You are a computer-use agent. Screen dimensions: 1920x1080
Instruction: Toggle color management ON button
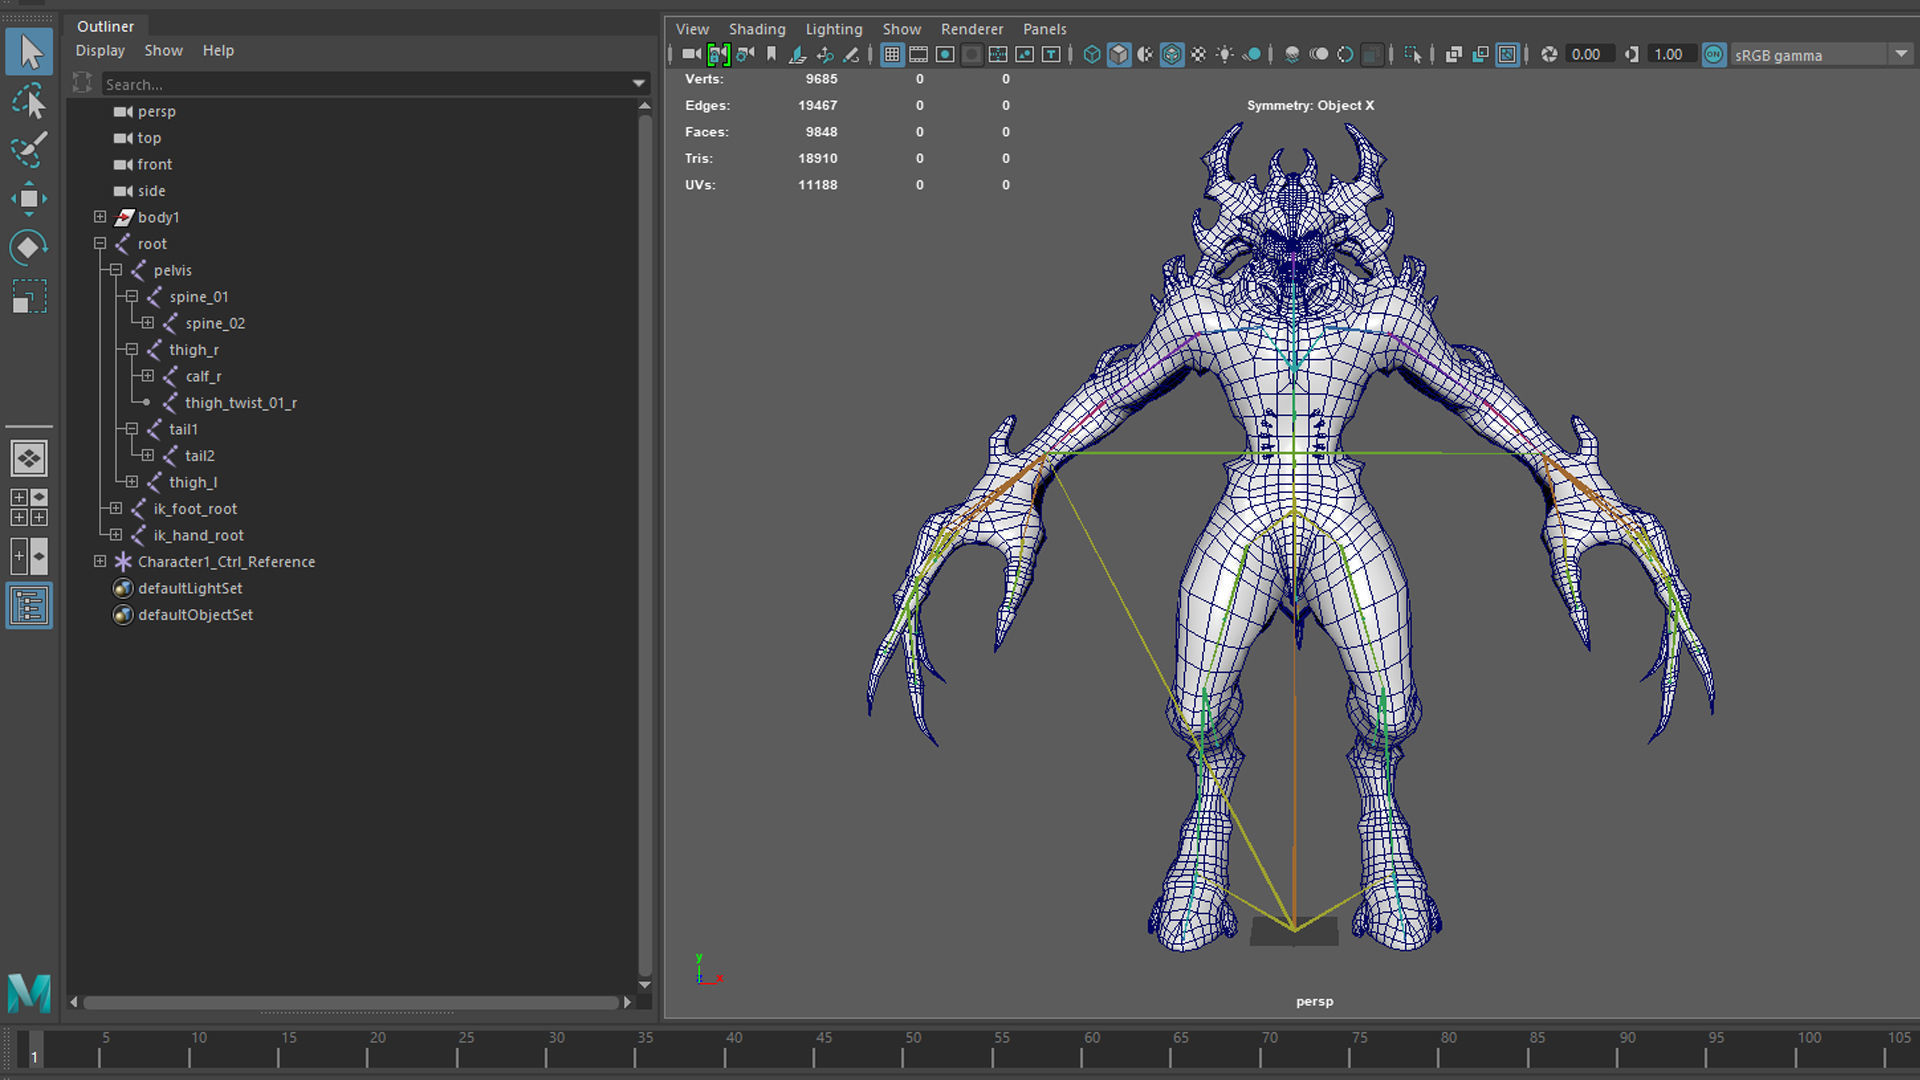[x=1714, y=54]
